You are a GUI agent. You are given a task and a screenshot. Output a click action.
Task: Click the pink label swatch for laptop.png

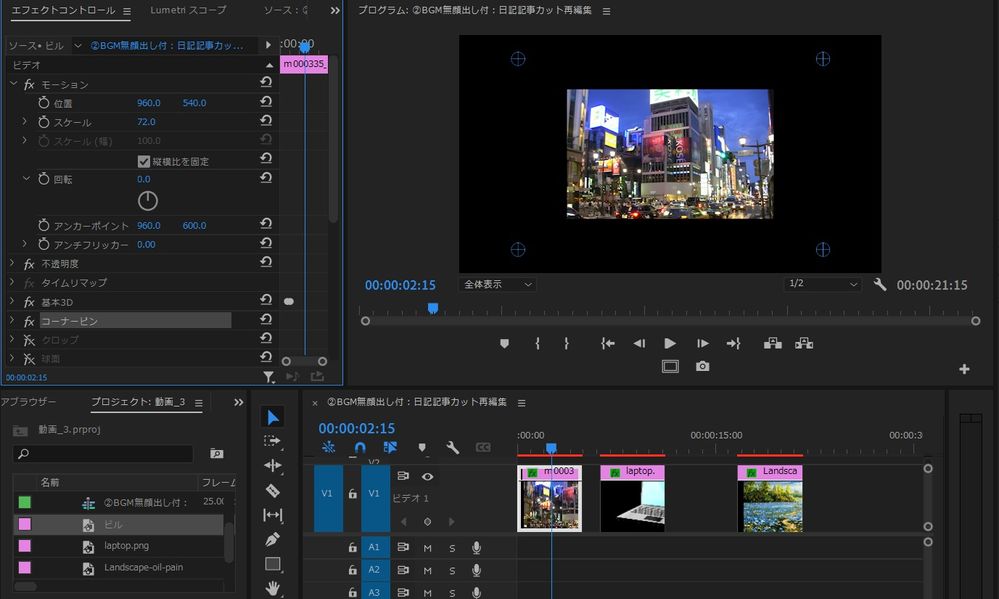[x=25, y=546]
